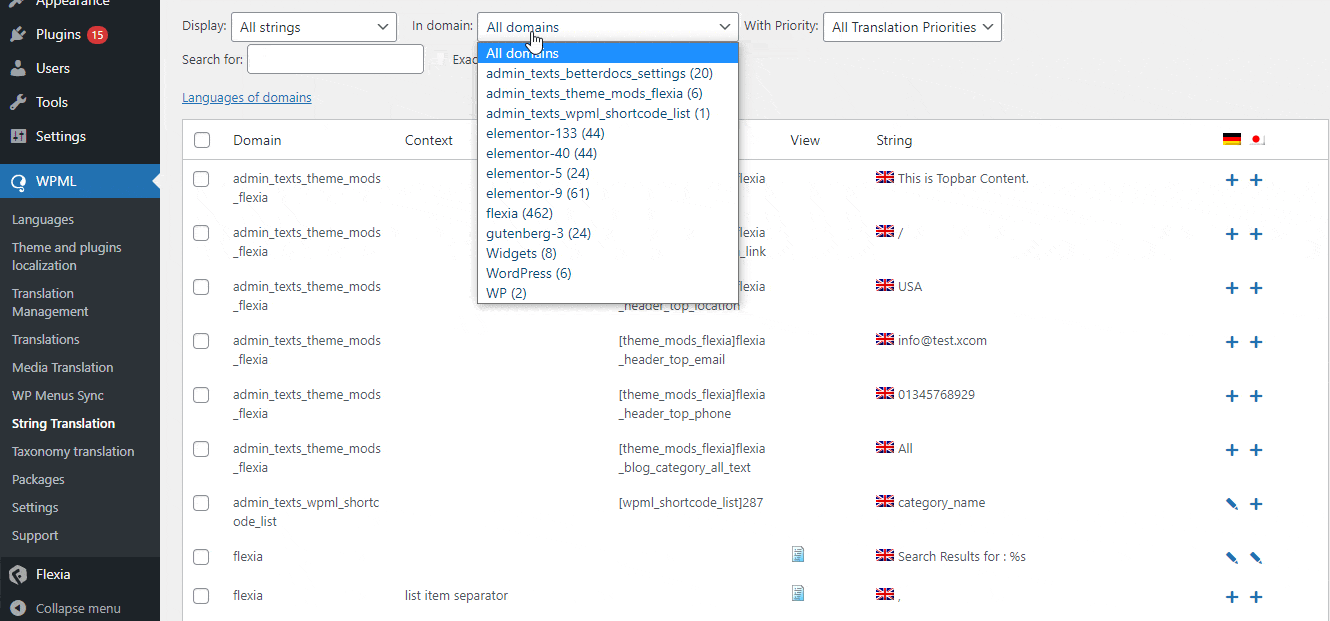This screenshot has width=1330, height=621.
Task: Go to WPML Languages submenu
Action: click(43, 220)
